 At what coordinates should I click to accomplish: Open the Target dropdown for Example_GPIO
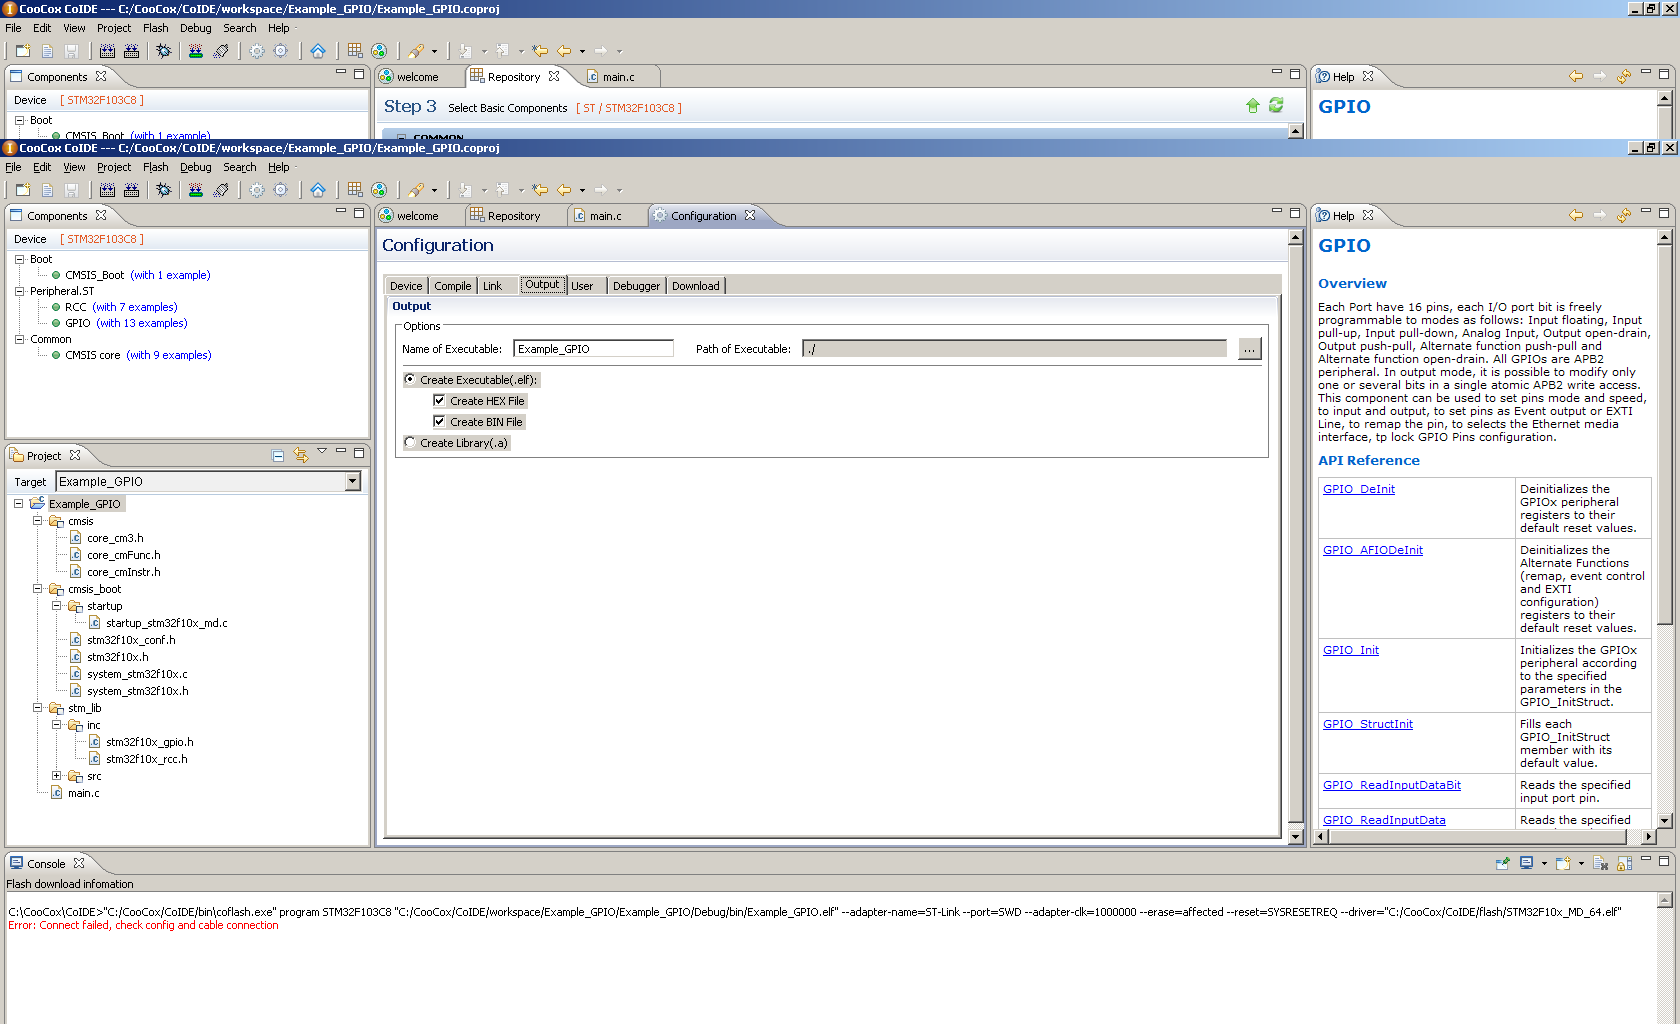(352, 481)
